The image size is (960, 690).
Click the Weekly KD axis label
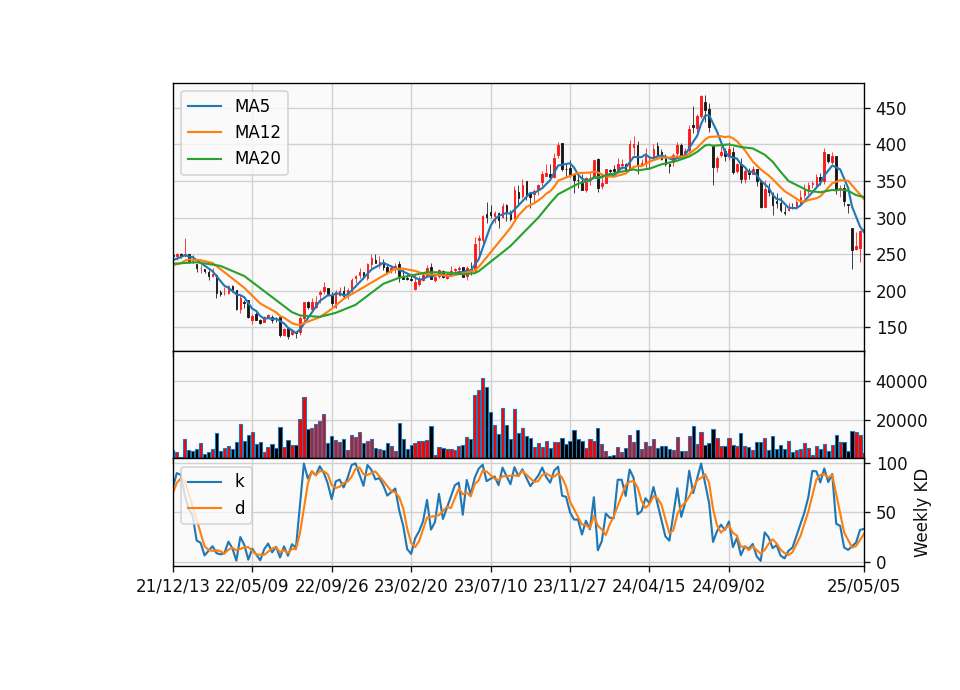(921, 514)
